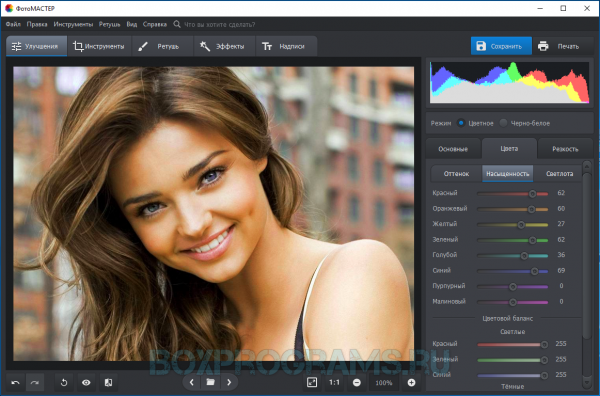
Task: Select the Черно-белое mode radio button
Action: pos(503,123)
